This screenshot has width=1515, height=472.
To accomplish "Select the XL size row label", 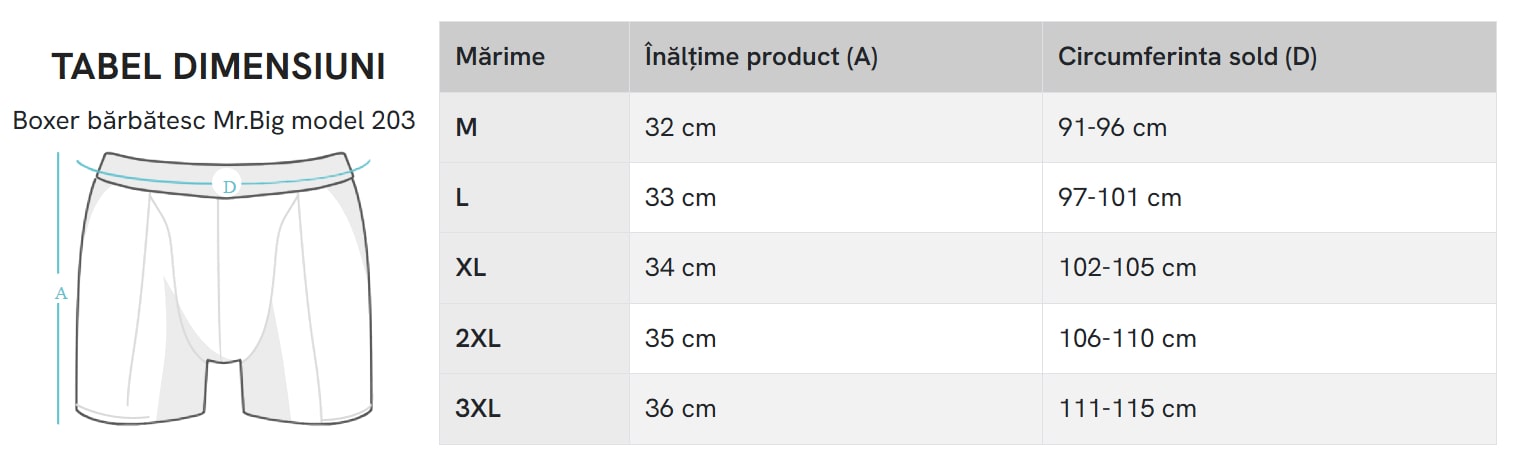I will 471,268.
